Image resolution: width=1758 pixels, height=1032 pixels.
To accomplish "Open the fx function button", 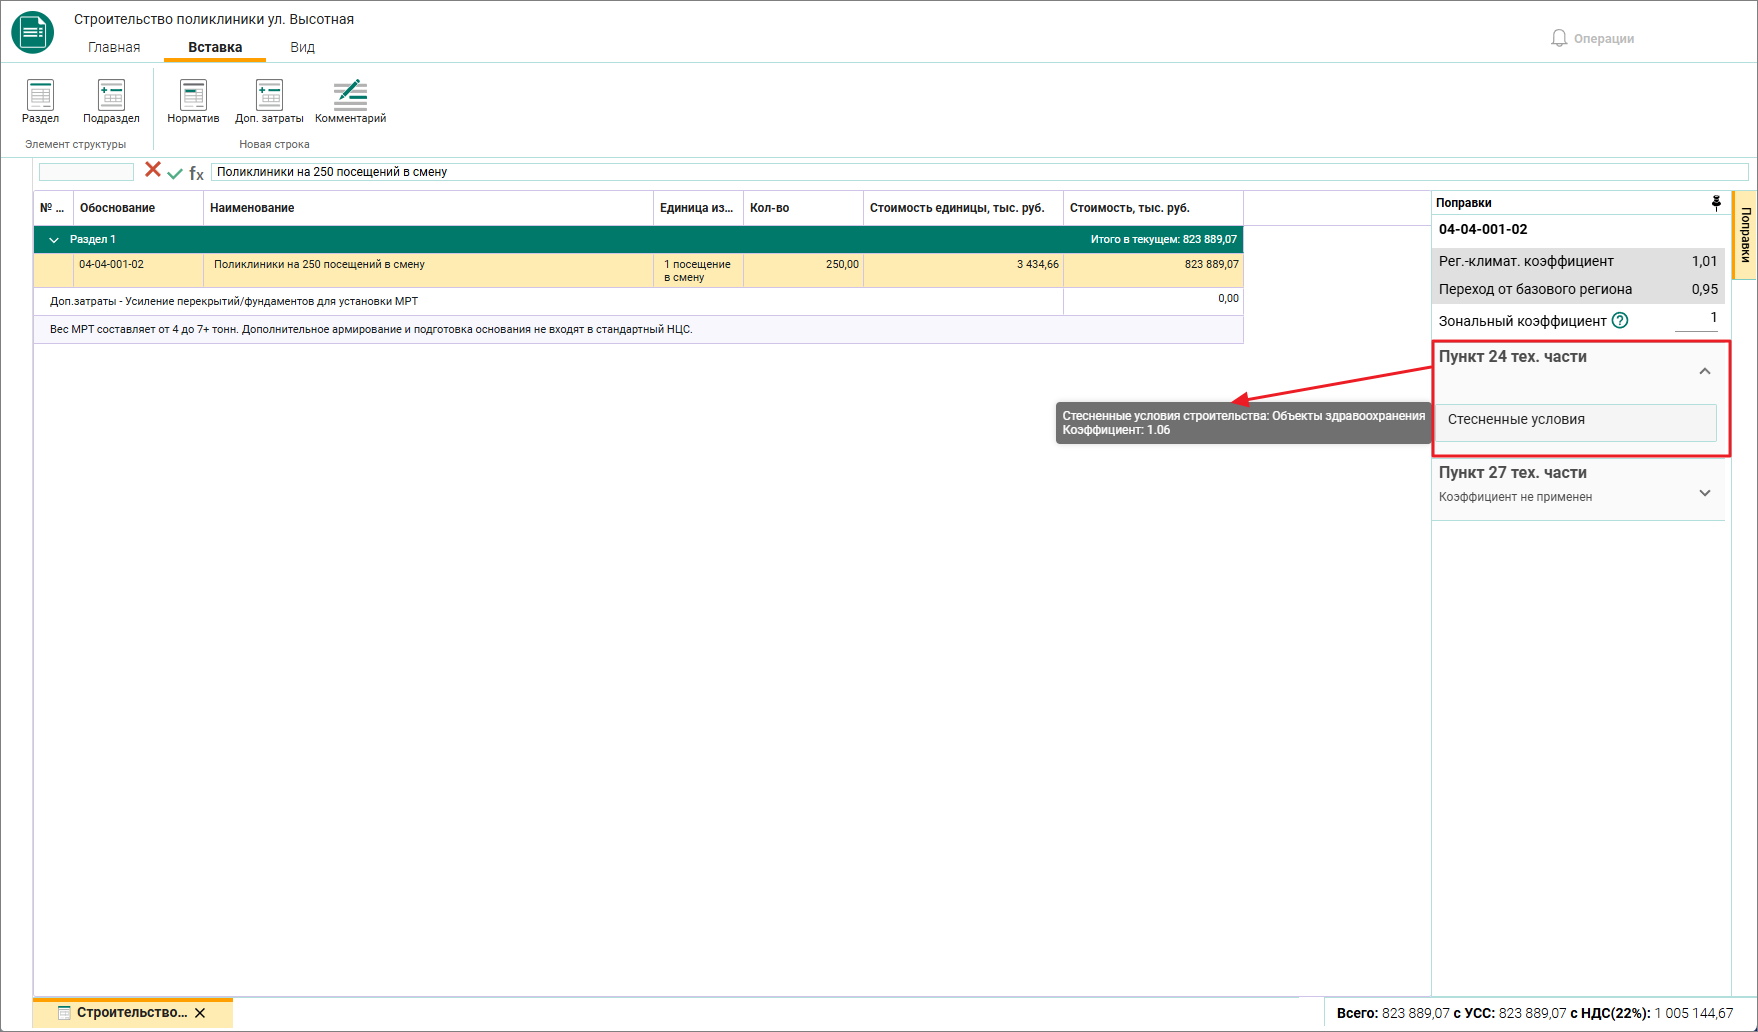I will point(196,173).
